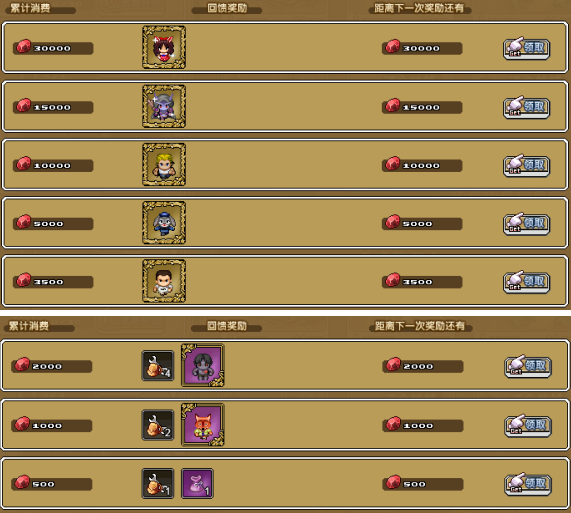Select the meat x2 reward item

pyautogui.click(x=158, y=425)
